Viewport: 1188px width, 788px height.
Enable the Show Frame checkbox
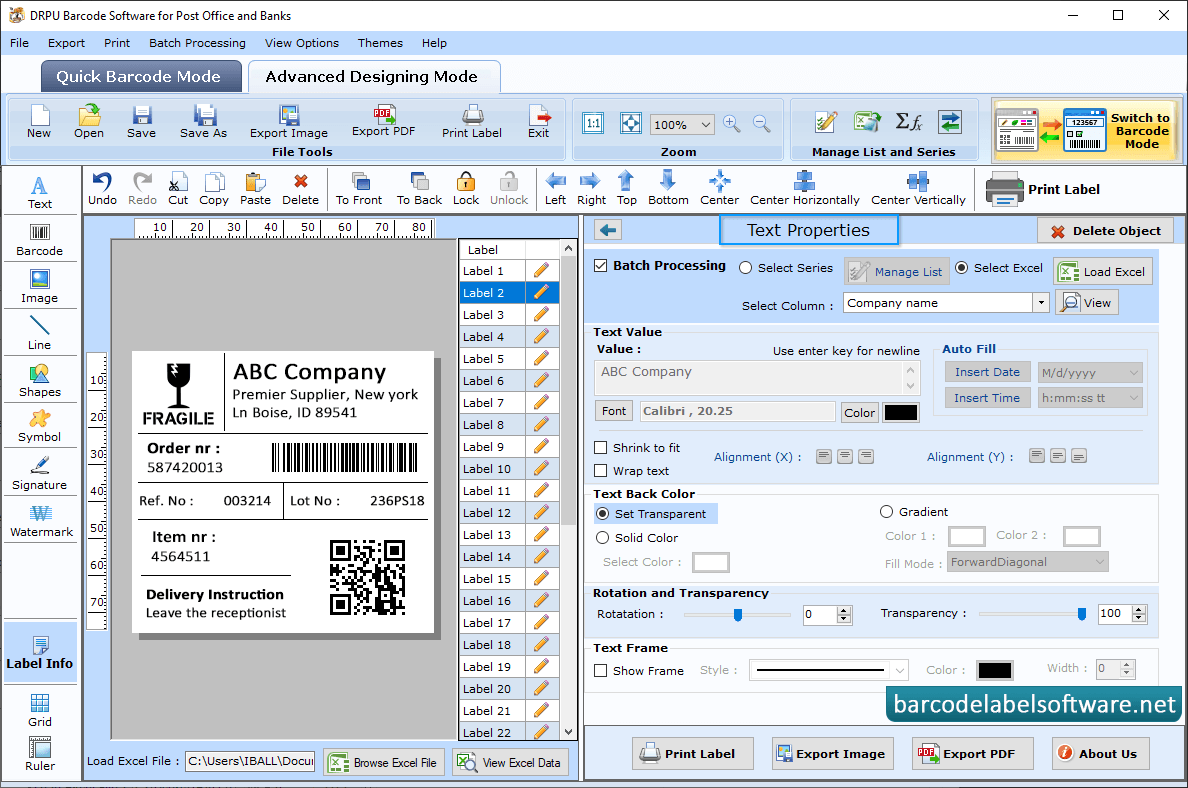[x=601, y=671]
